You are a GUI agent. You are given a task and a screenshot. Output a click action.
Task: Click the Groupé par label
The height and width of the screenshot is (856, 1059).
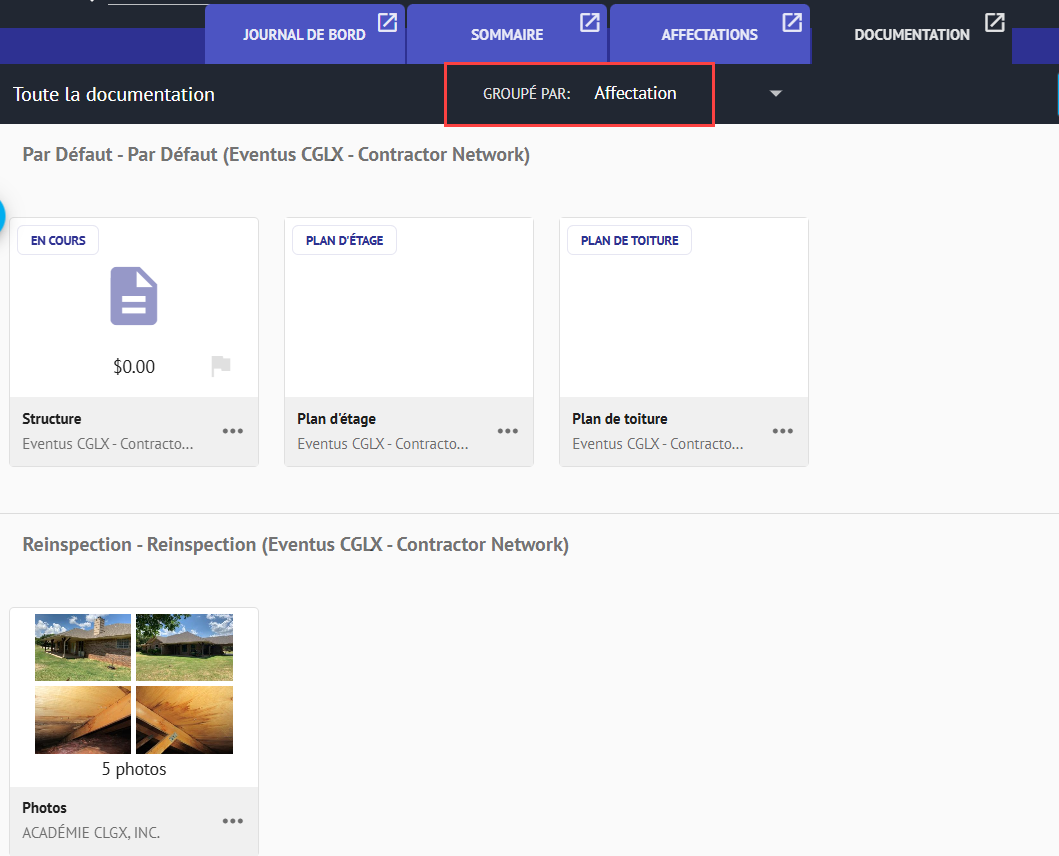pos(527,94)
